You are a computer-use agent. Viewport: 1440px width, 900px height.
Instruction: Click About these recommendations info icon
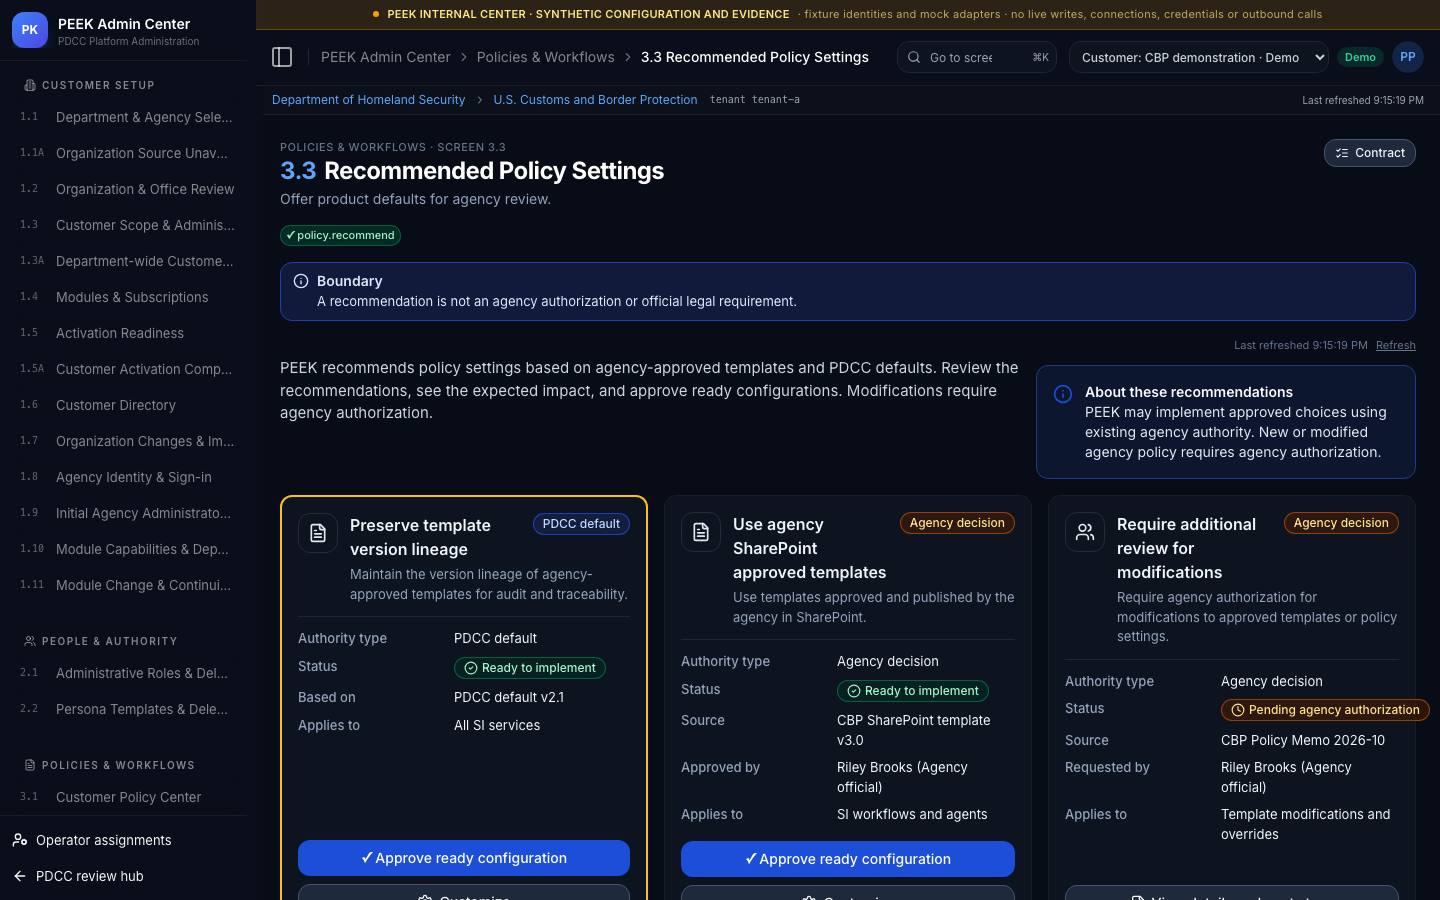click(1063, 394)
